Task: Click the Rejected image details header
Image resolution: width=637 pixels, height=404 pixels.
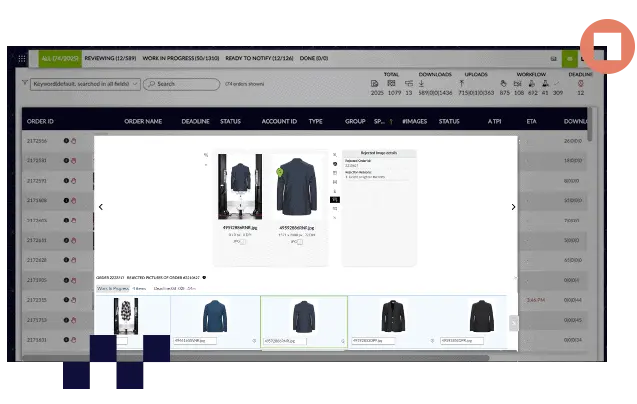Action: pyautogui.click(x=379, y=153)
